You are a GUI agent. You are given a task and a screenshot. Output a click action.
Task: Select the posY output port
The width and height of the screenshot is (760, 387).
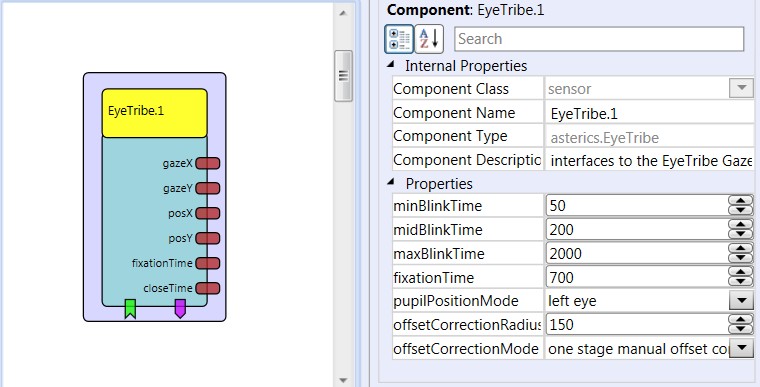(208, 238)
